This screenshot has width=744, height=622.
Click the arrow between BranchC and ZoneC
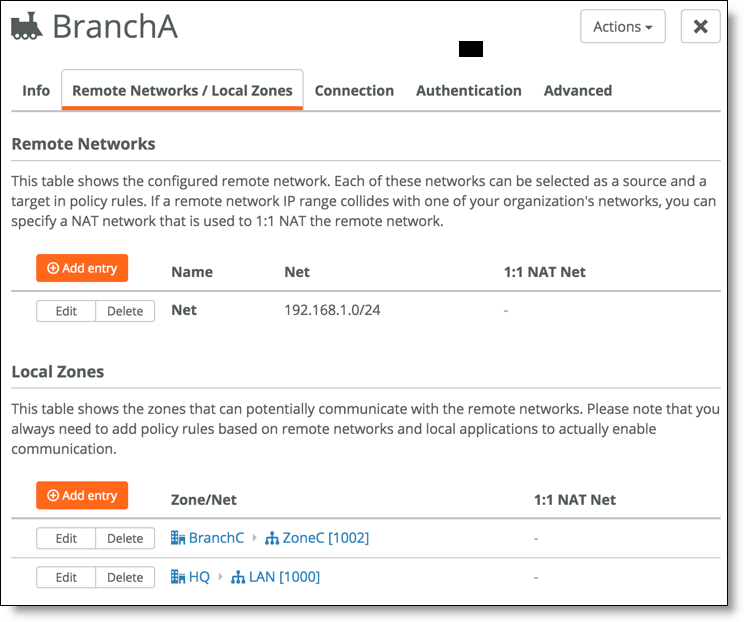pos(254,538)
